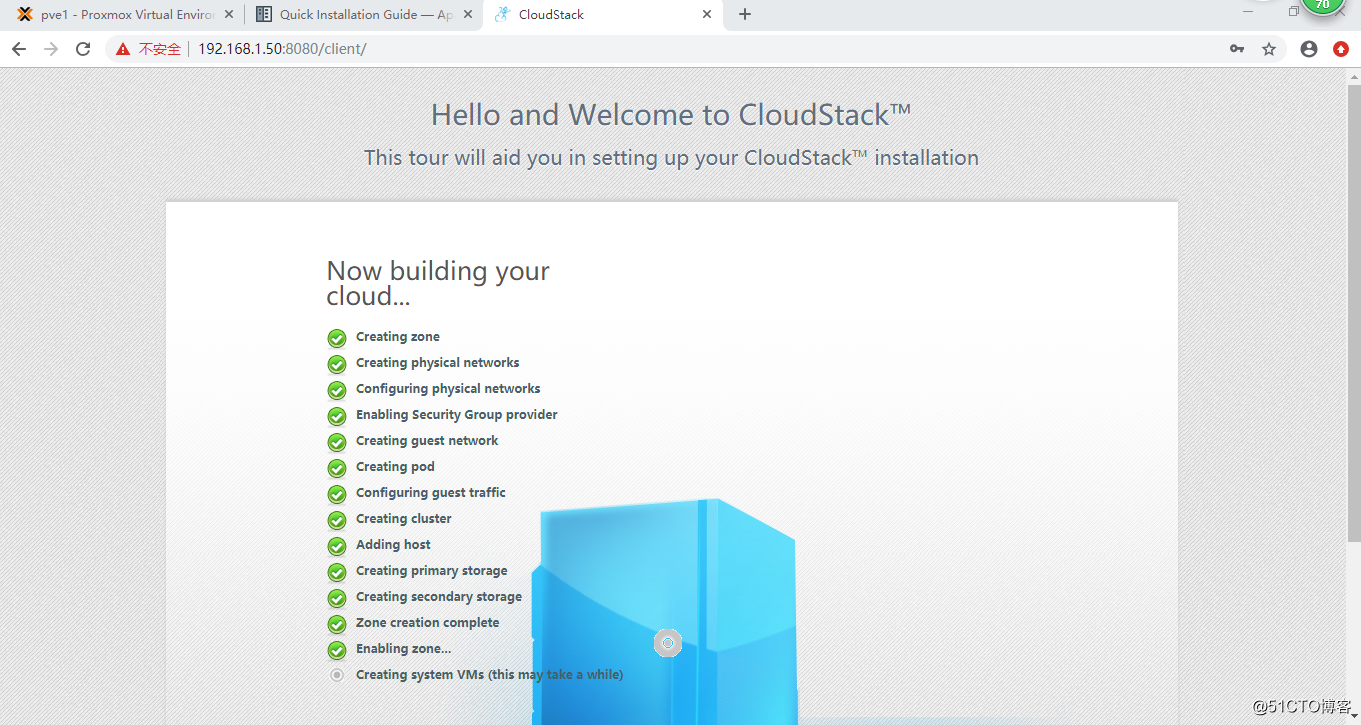This screenshot has width=1361, height=725.
Task: Click green check beside Configuring physical networks
Action: click(x=337, y=390)
